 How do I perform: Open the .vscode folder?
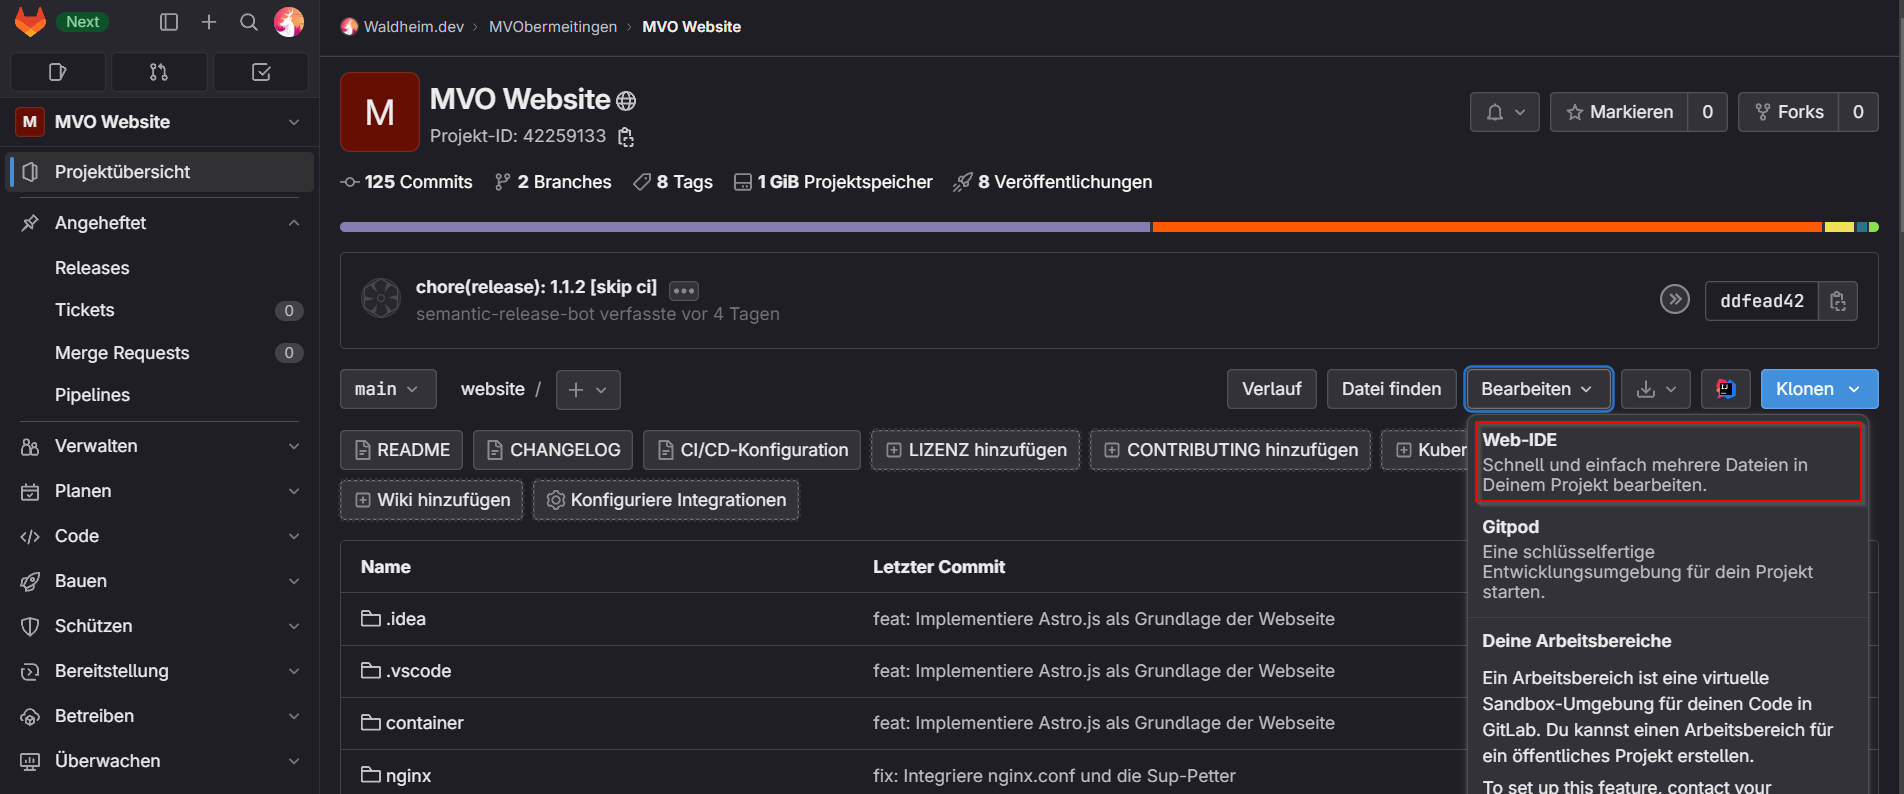tap(418, 671)
